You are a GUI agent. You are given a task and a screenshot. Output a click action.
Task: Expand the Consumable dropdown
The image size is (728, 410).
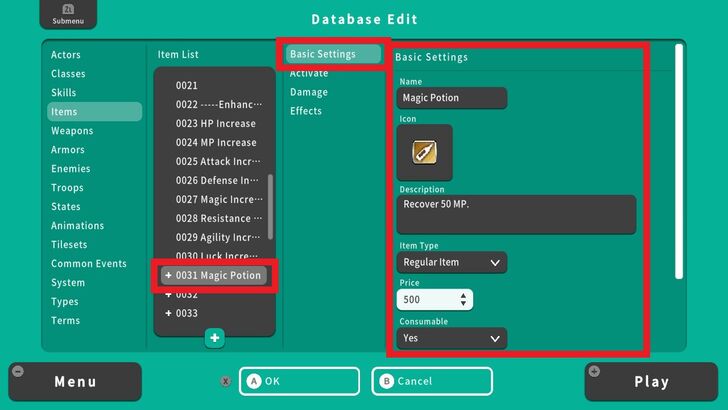click(451, 339)
